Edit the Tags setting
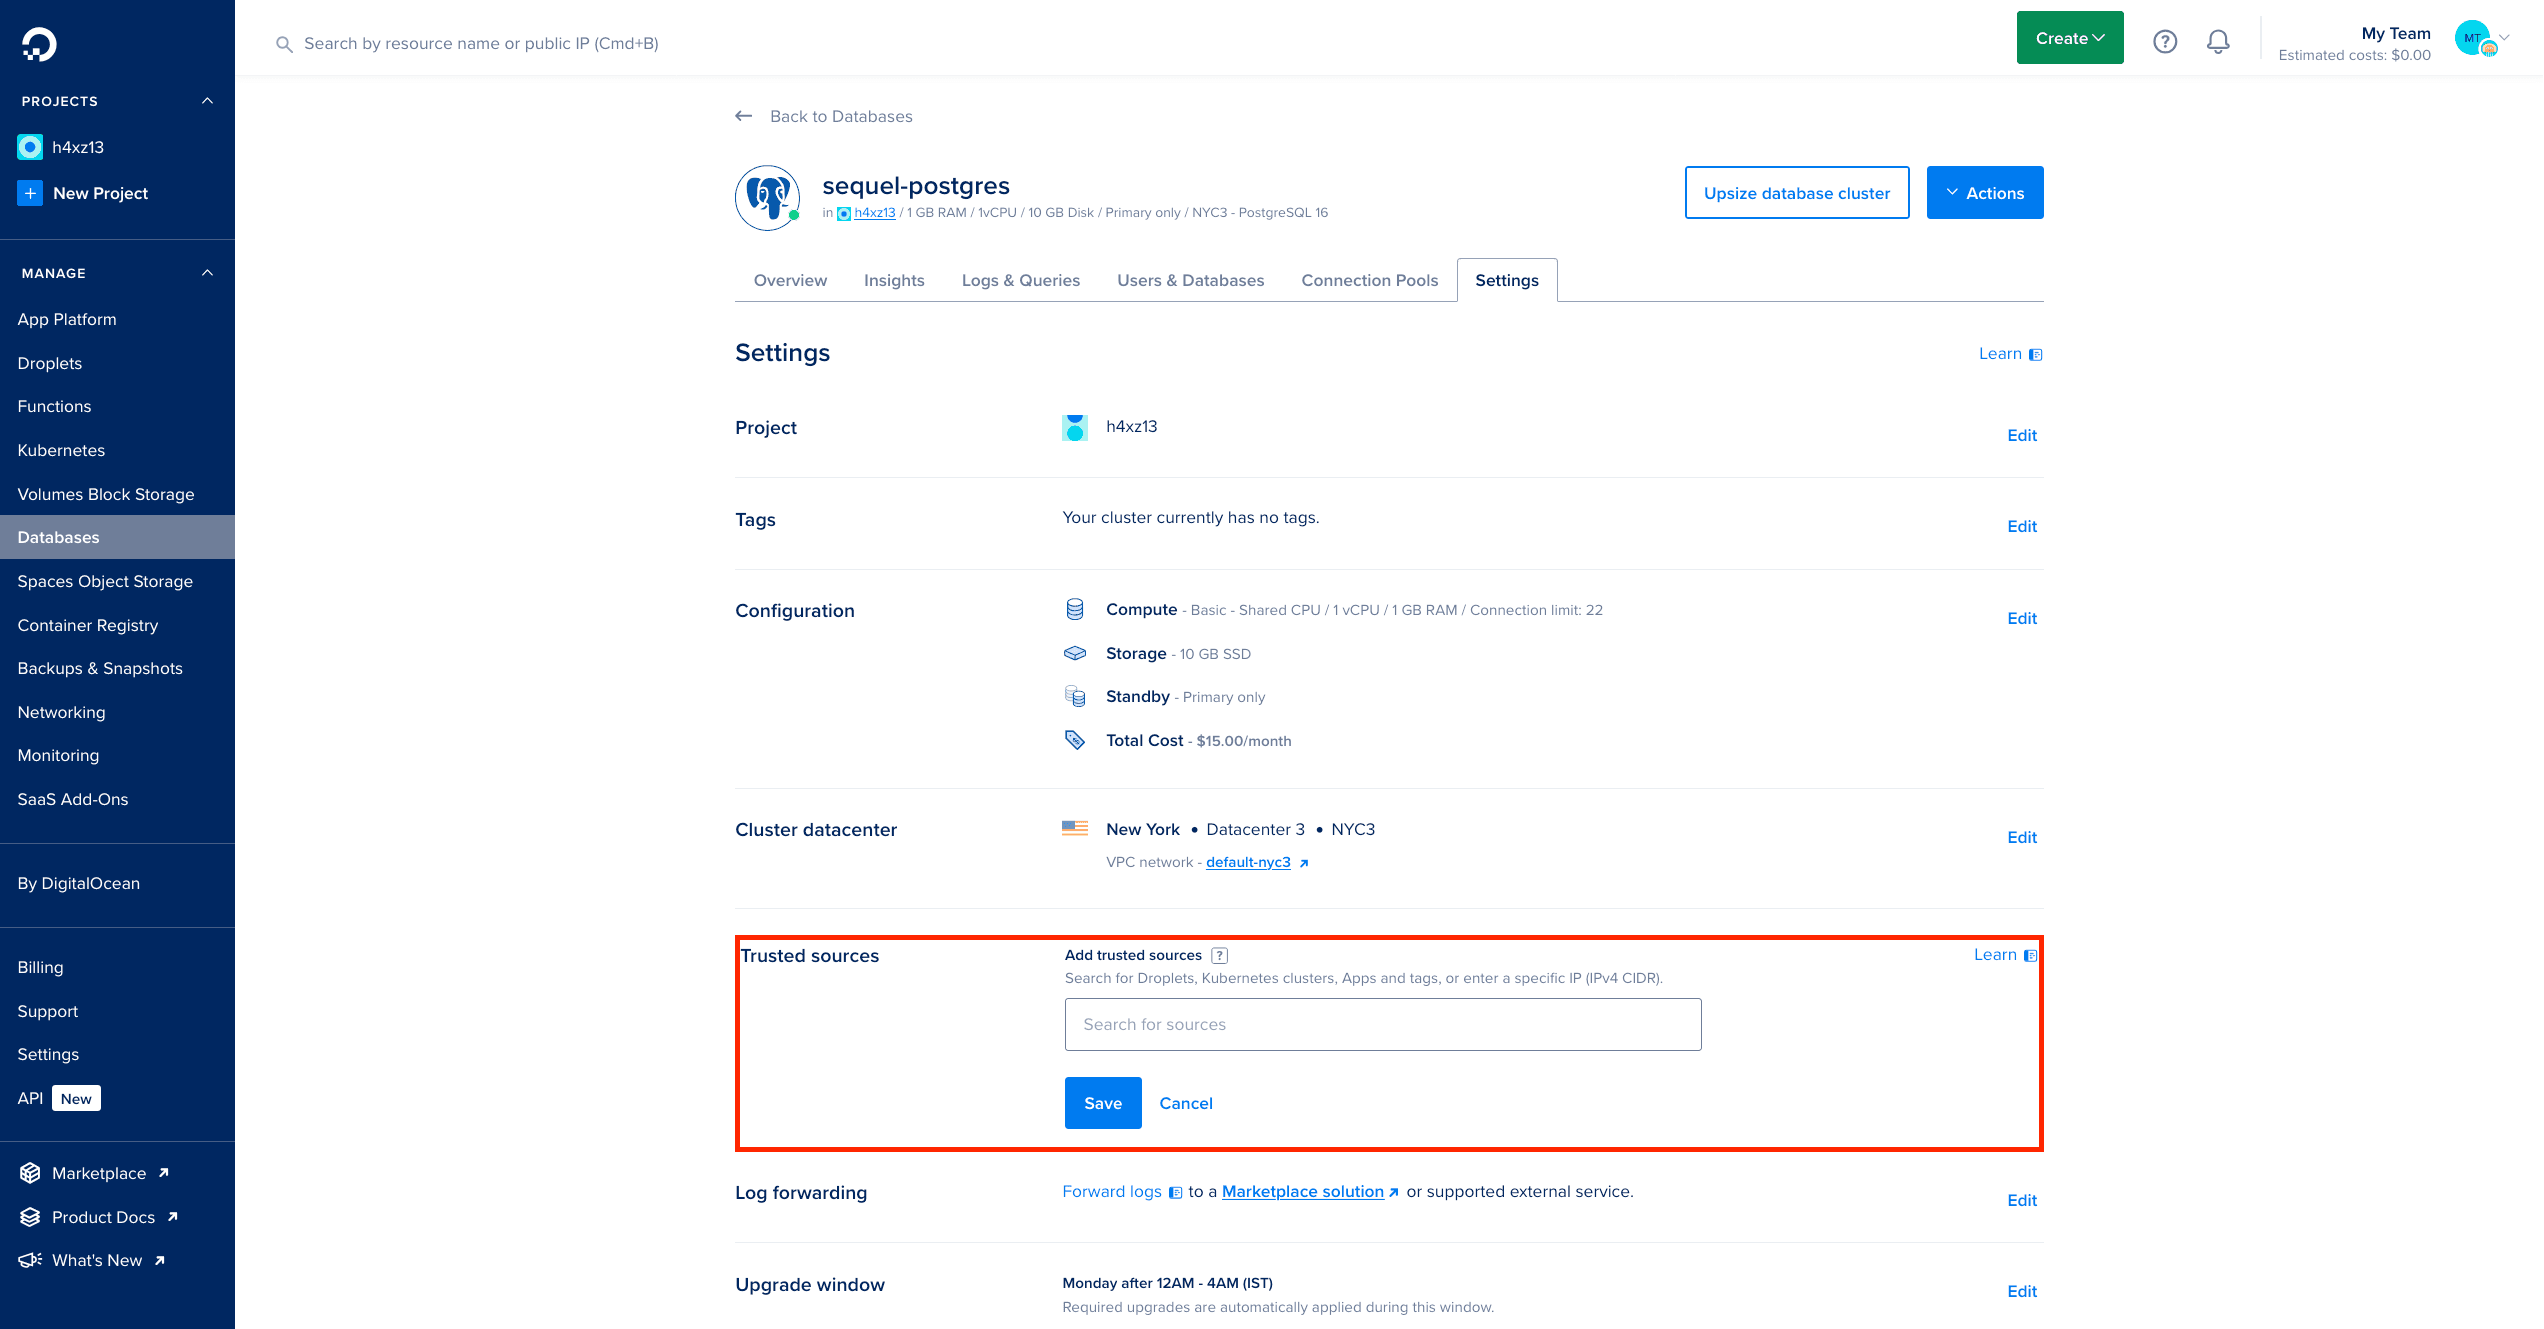2544x1329 pixels. tap(2022, 526)
